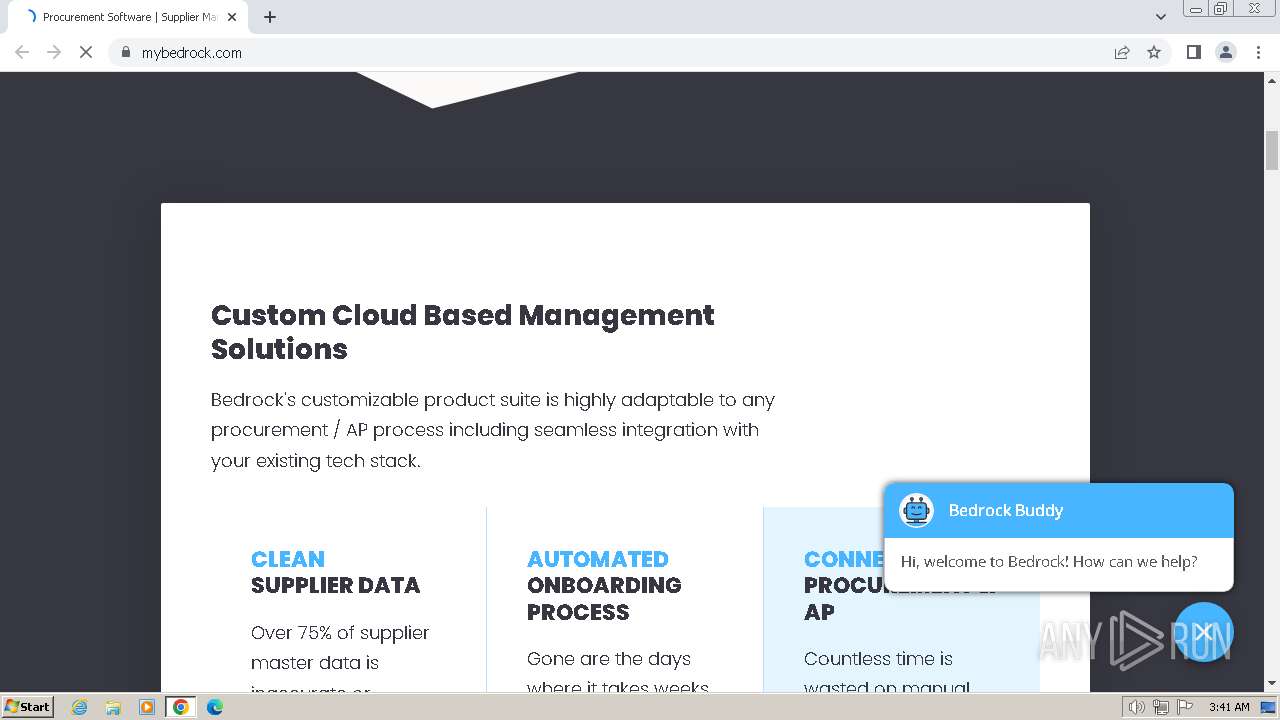Click Custom Cloud Based Management Solutions heading
The height and width of the screenshot is (720, 1280).
click(x=463, y=332)
